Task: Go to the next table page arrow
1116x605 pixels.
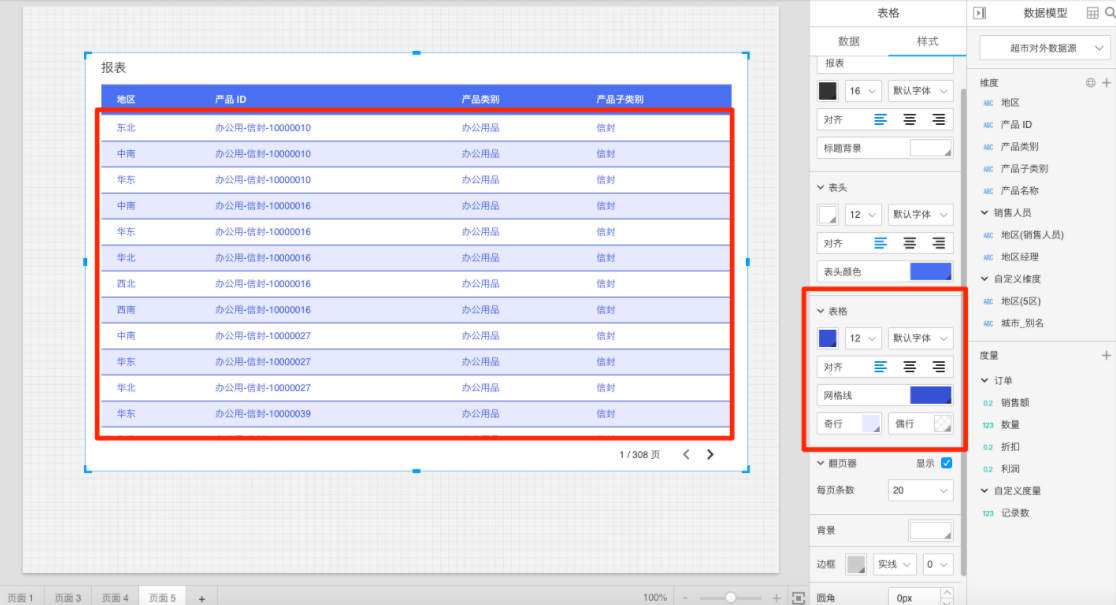Action: click(711, 454)
